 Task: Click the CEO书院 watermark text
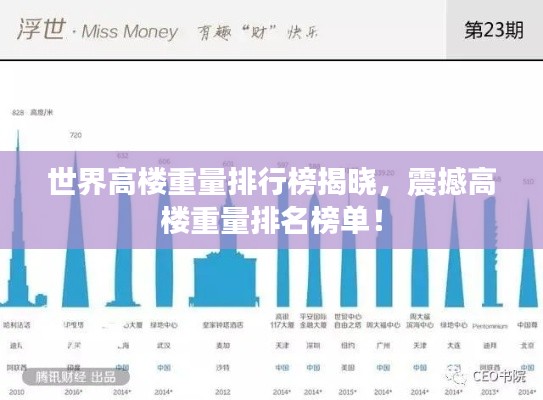[499, 376]
